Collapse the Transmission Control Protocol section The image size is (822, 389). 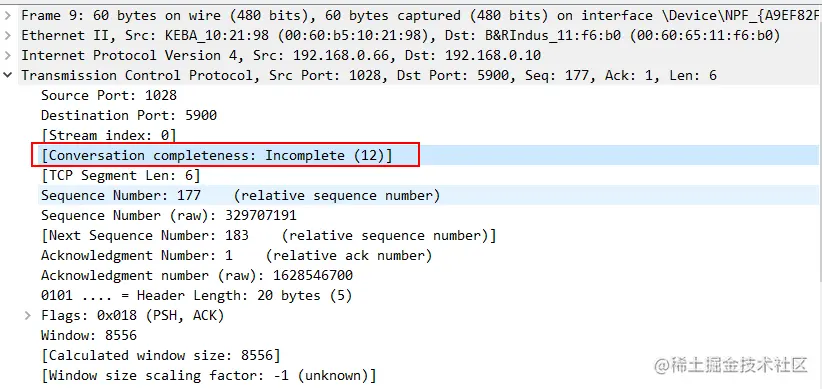pyautogui.click(x=7, y=75)
